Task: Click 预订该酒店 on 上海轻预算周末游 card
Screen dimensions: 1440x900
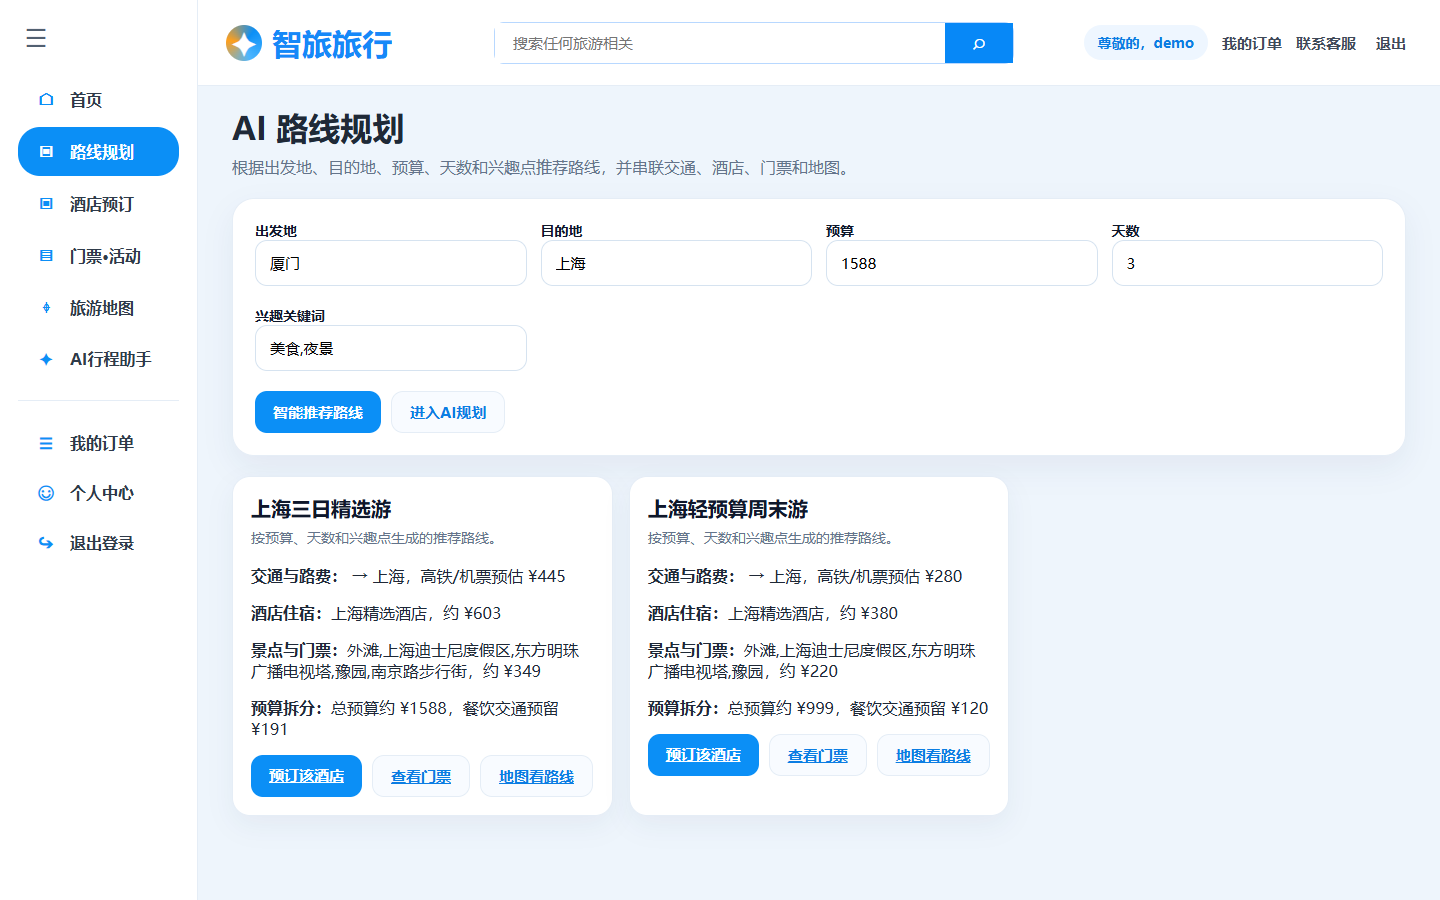Action: coord(703,755)
